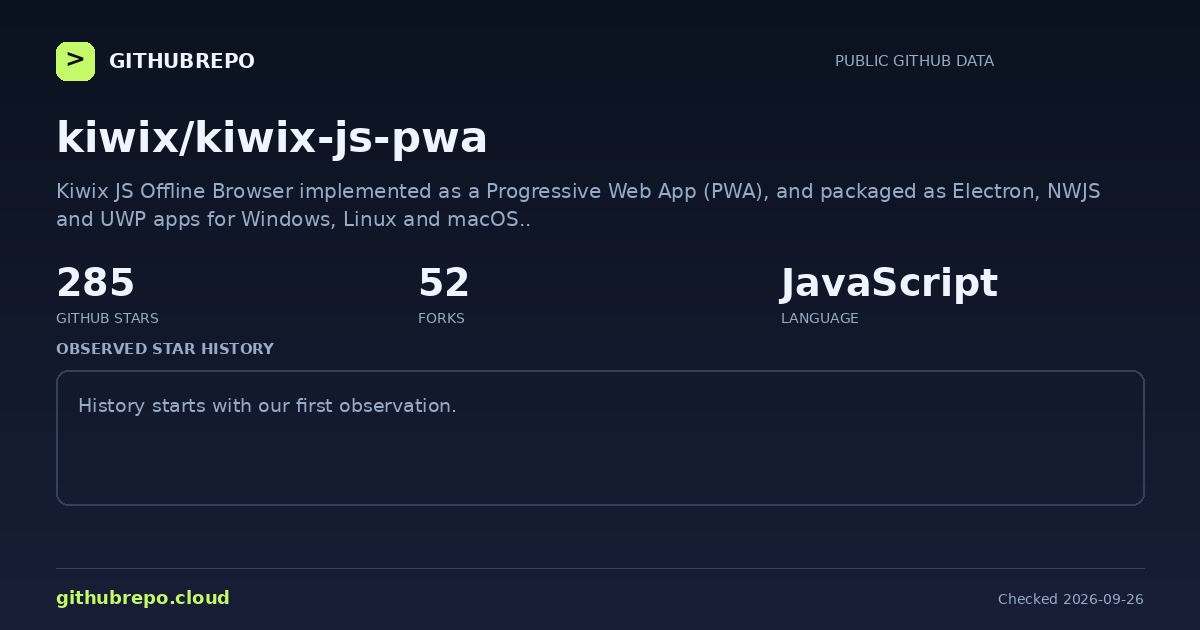1200x630 pixels.
Task: Open the githubrepo.cloud footer link
Action: [143, 598]
